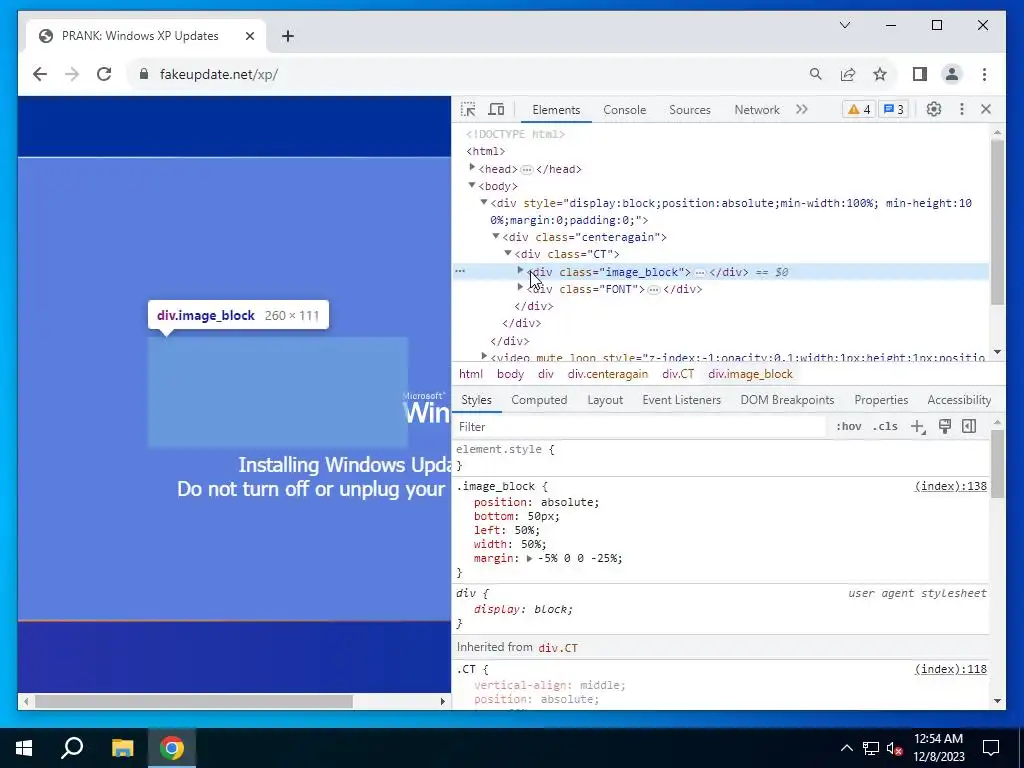Click the address bar URL fakeupdate.net/xp/
This screenshot has height=768, width=1024.
pyautogui.click(x=219, y=74)
